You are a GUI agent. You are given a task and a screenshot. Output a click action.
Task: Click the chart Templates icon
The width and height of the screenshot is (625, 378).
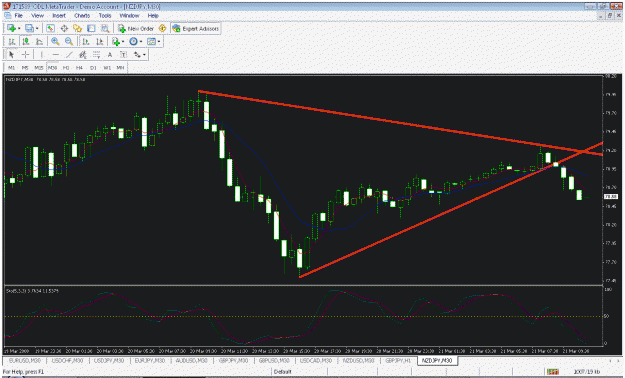151,41
